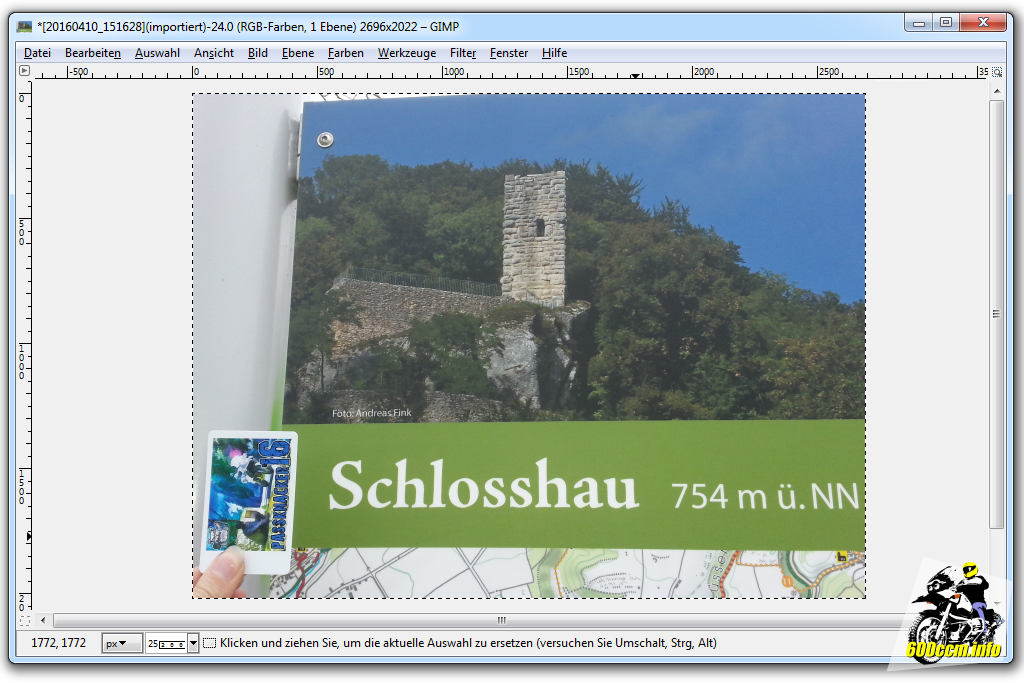Open the Hilfe menu
This screenshot has width=1024, height=683.
(554, 53)
